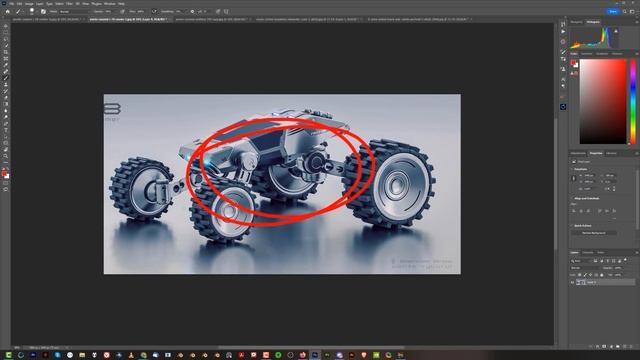Select the Hand tool
The width and height of the screenshot is (640, 360).
pyautogui.click(x=6, y=149)
